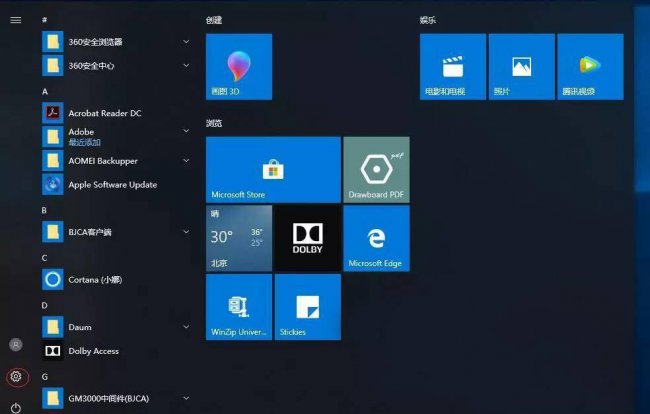Image resolution: width=650 pixels, height=414 pixels.
Task: Open the Drawboard PDF tile
Action: 376,170
